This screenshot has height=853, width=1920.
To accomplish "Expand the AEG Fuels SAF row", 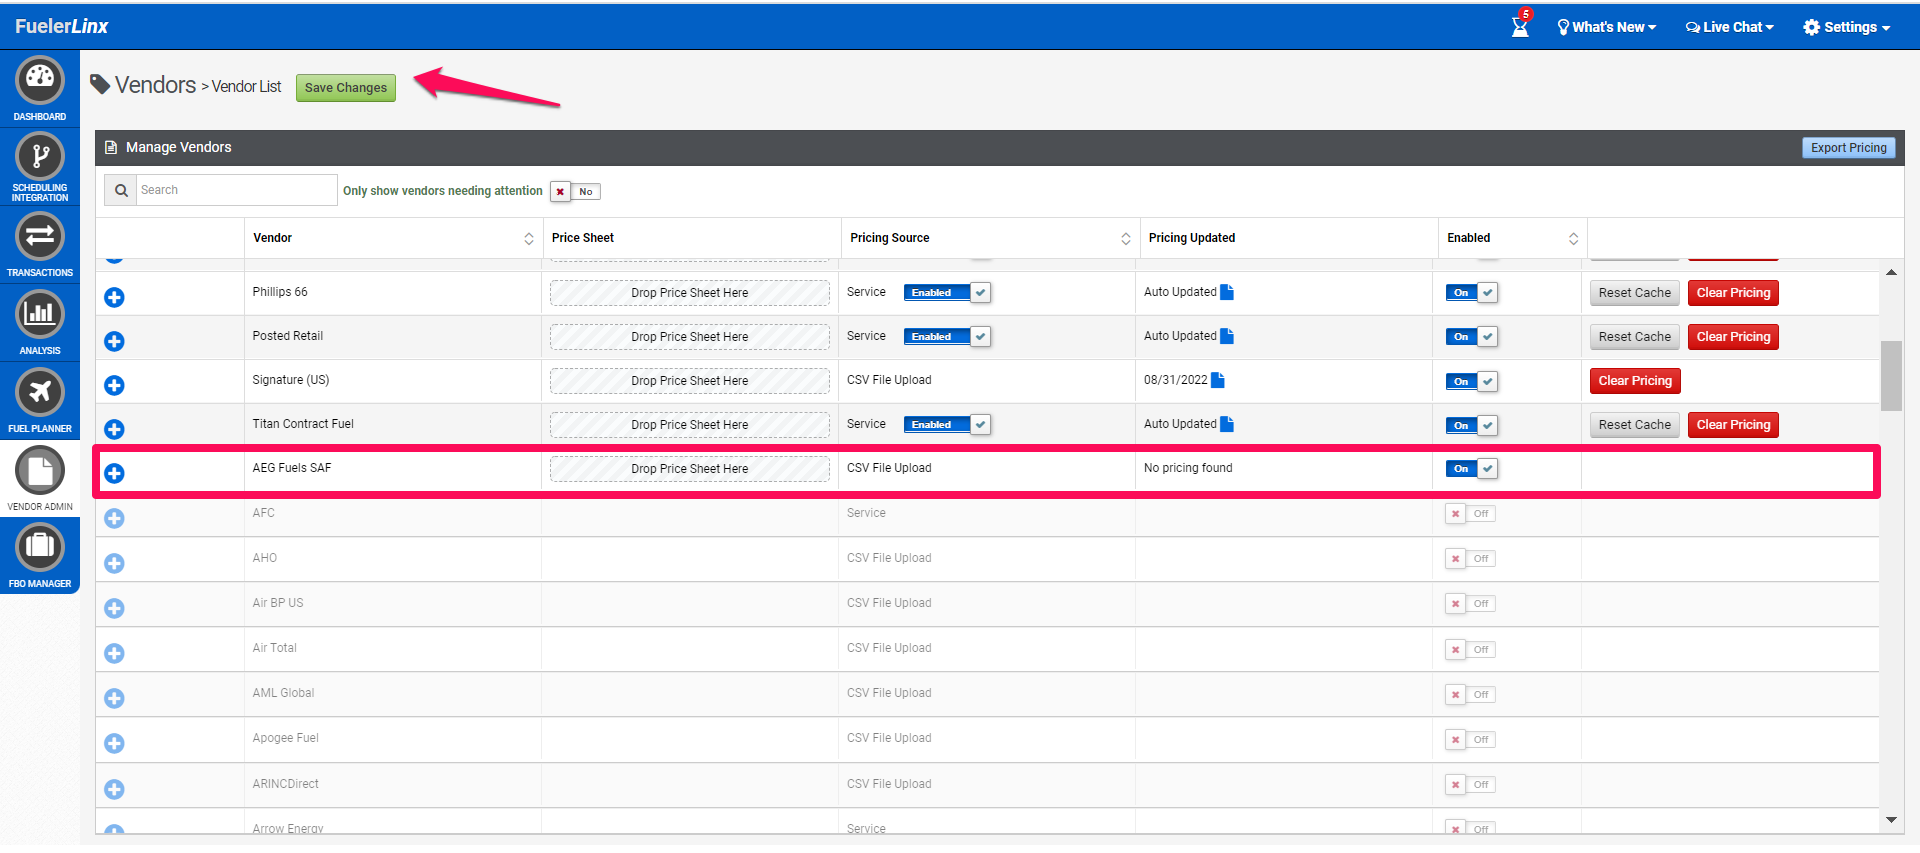I will coord(115,473).
